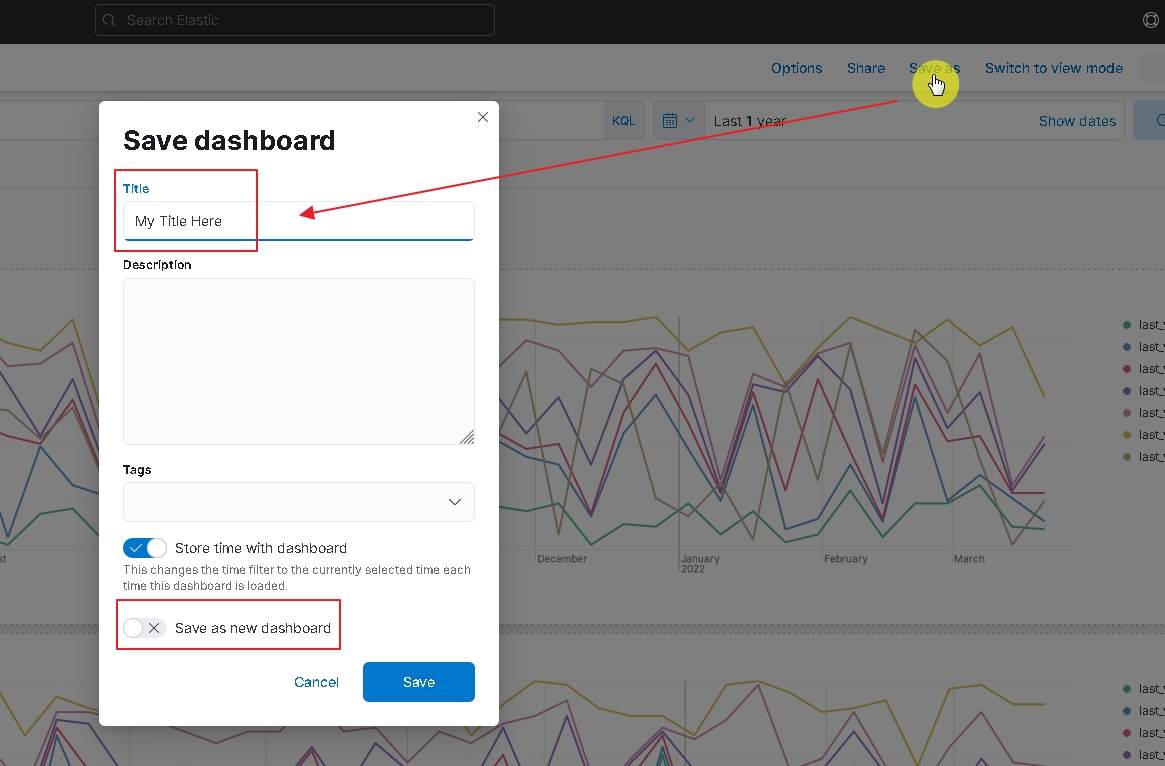Open the calendar icon in the time picker
The width and height of the screenshot is (1165, 766).
670,120
